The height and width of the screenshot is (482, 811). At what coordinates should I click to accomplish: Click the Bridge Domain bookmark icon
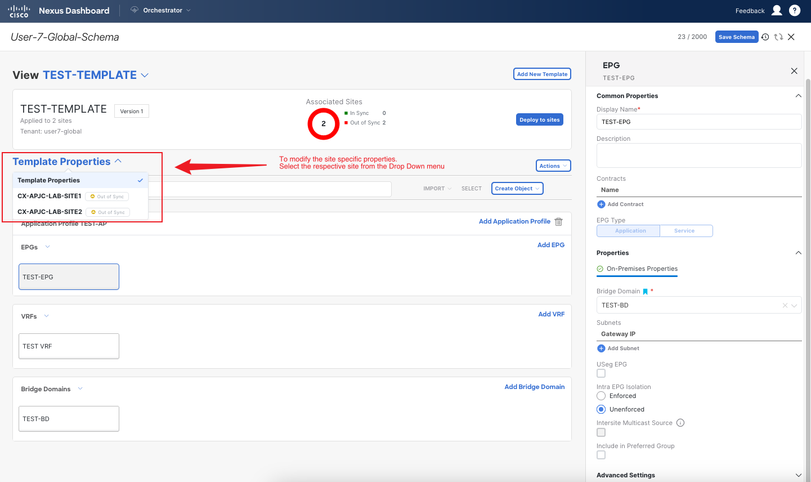pos(645,291)
